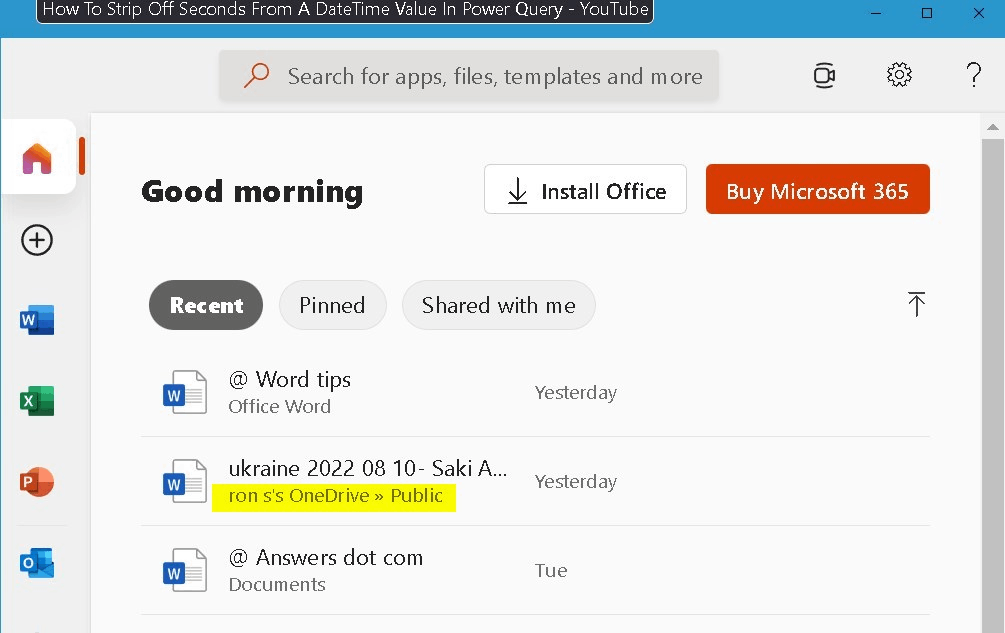Click Documents location under Answers dot com

(x=277, y=584)
